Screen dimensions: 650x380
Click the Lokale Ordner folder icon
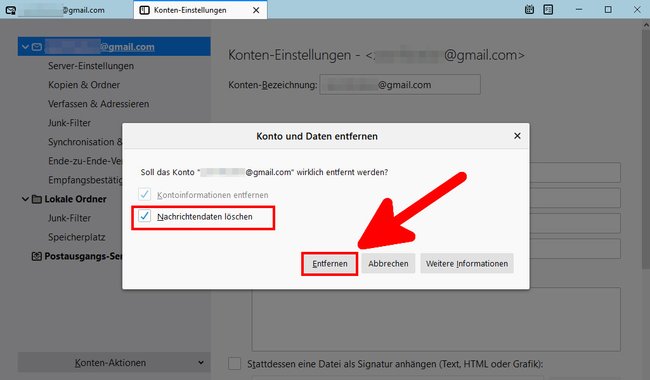(36, 199)
